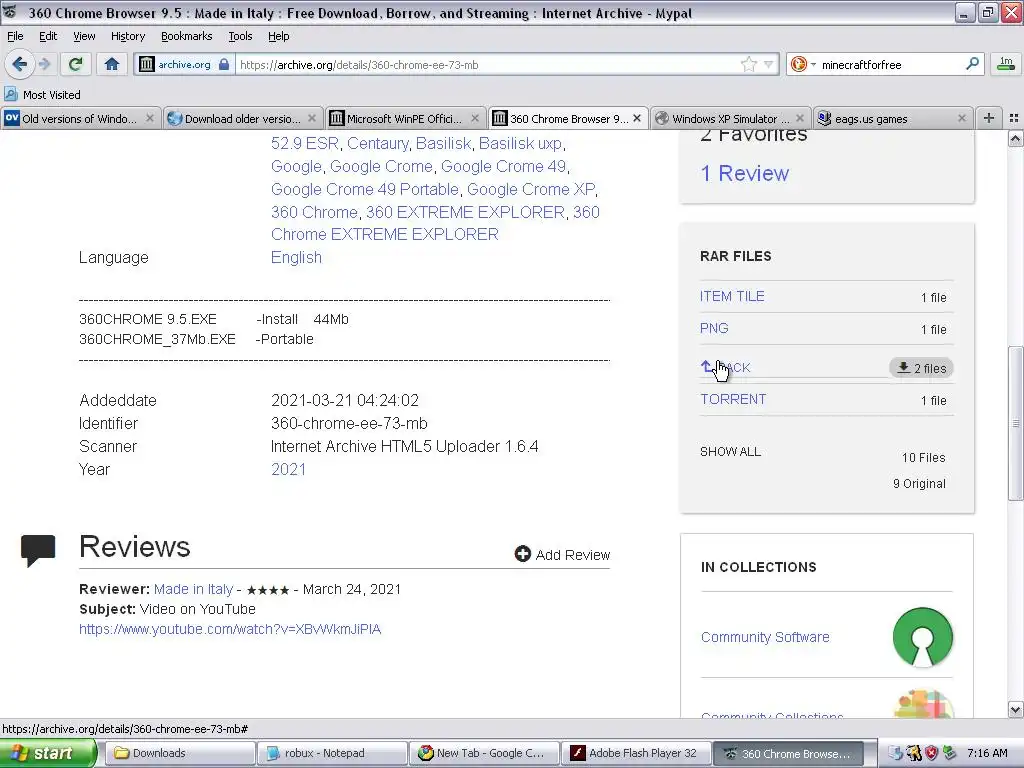Switch to Adobe Flash Player 32 taskbar item
1024x768 pixels.
point(636,753)
